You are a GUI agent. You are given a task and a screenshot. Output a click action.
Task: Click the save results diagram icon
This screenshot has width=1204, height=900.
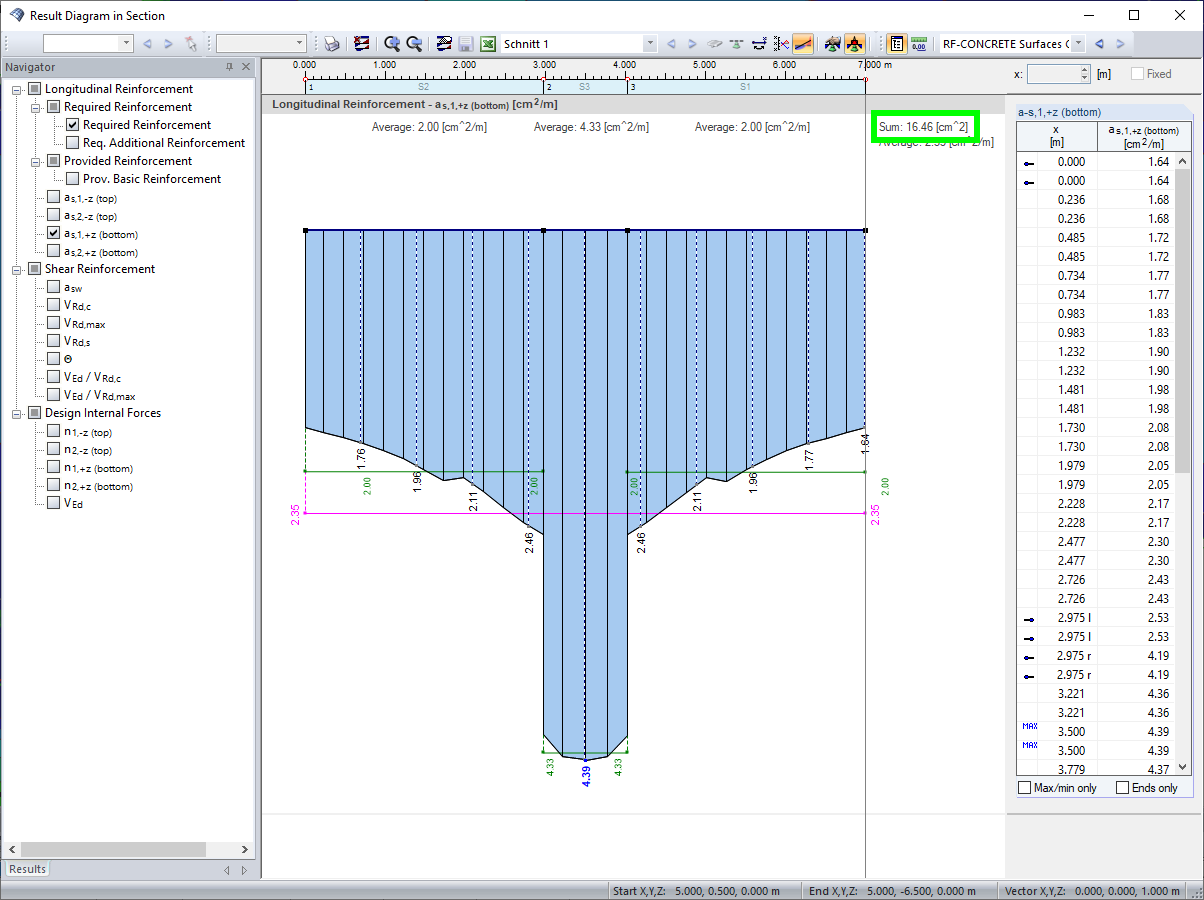click(465, 42)
